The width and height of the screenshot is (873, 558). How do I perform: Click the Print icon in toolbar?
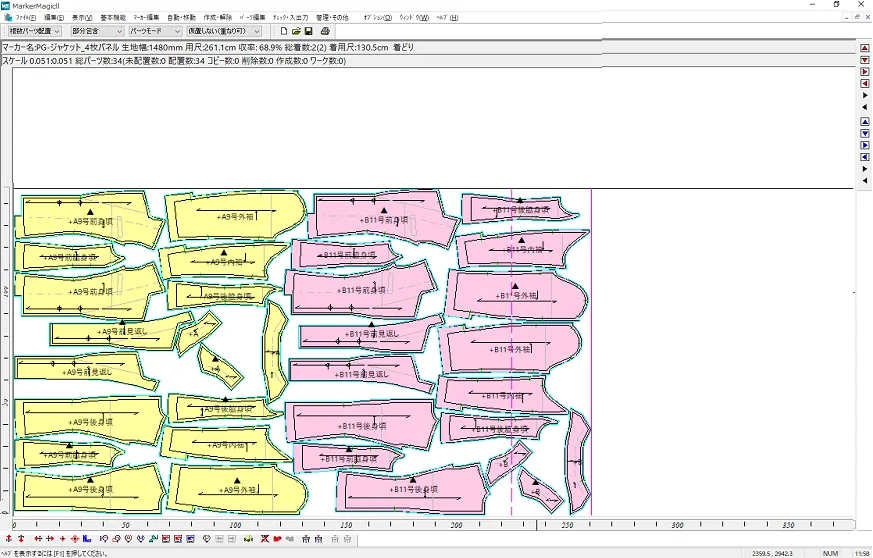pyautogui.click(x=325, y=31)
